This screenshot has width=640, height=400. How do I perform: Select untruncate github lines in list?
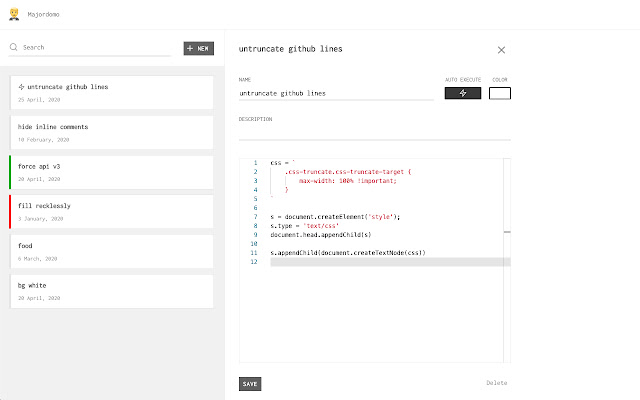[x=110, y=92]
